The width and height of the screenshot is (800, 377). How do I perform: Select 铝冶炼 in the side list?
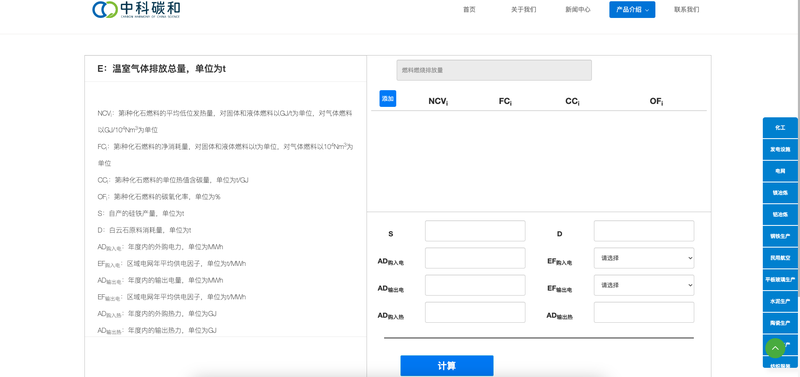(780, 215)
